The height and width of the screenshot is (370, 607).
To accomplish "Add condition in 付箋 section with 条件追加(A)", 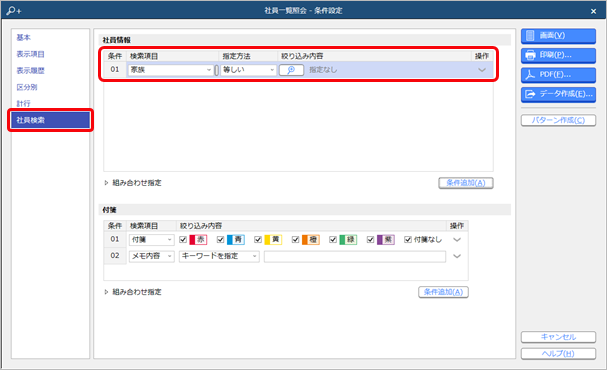I will (443, 292).
